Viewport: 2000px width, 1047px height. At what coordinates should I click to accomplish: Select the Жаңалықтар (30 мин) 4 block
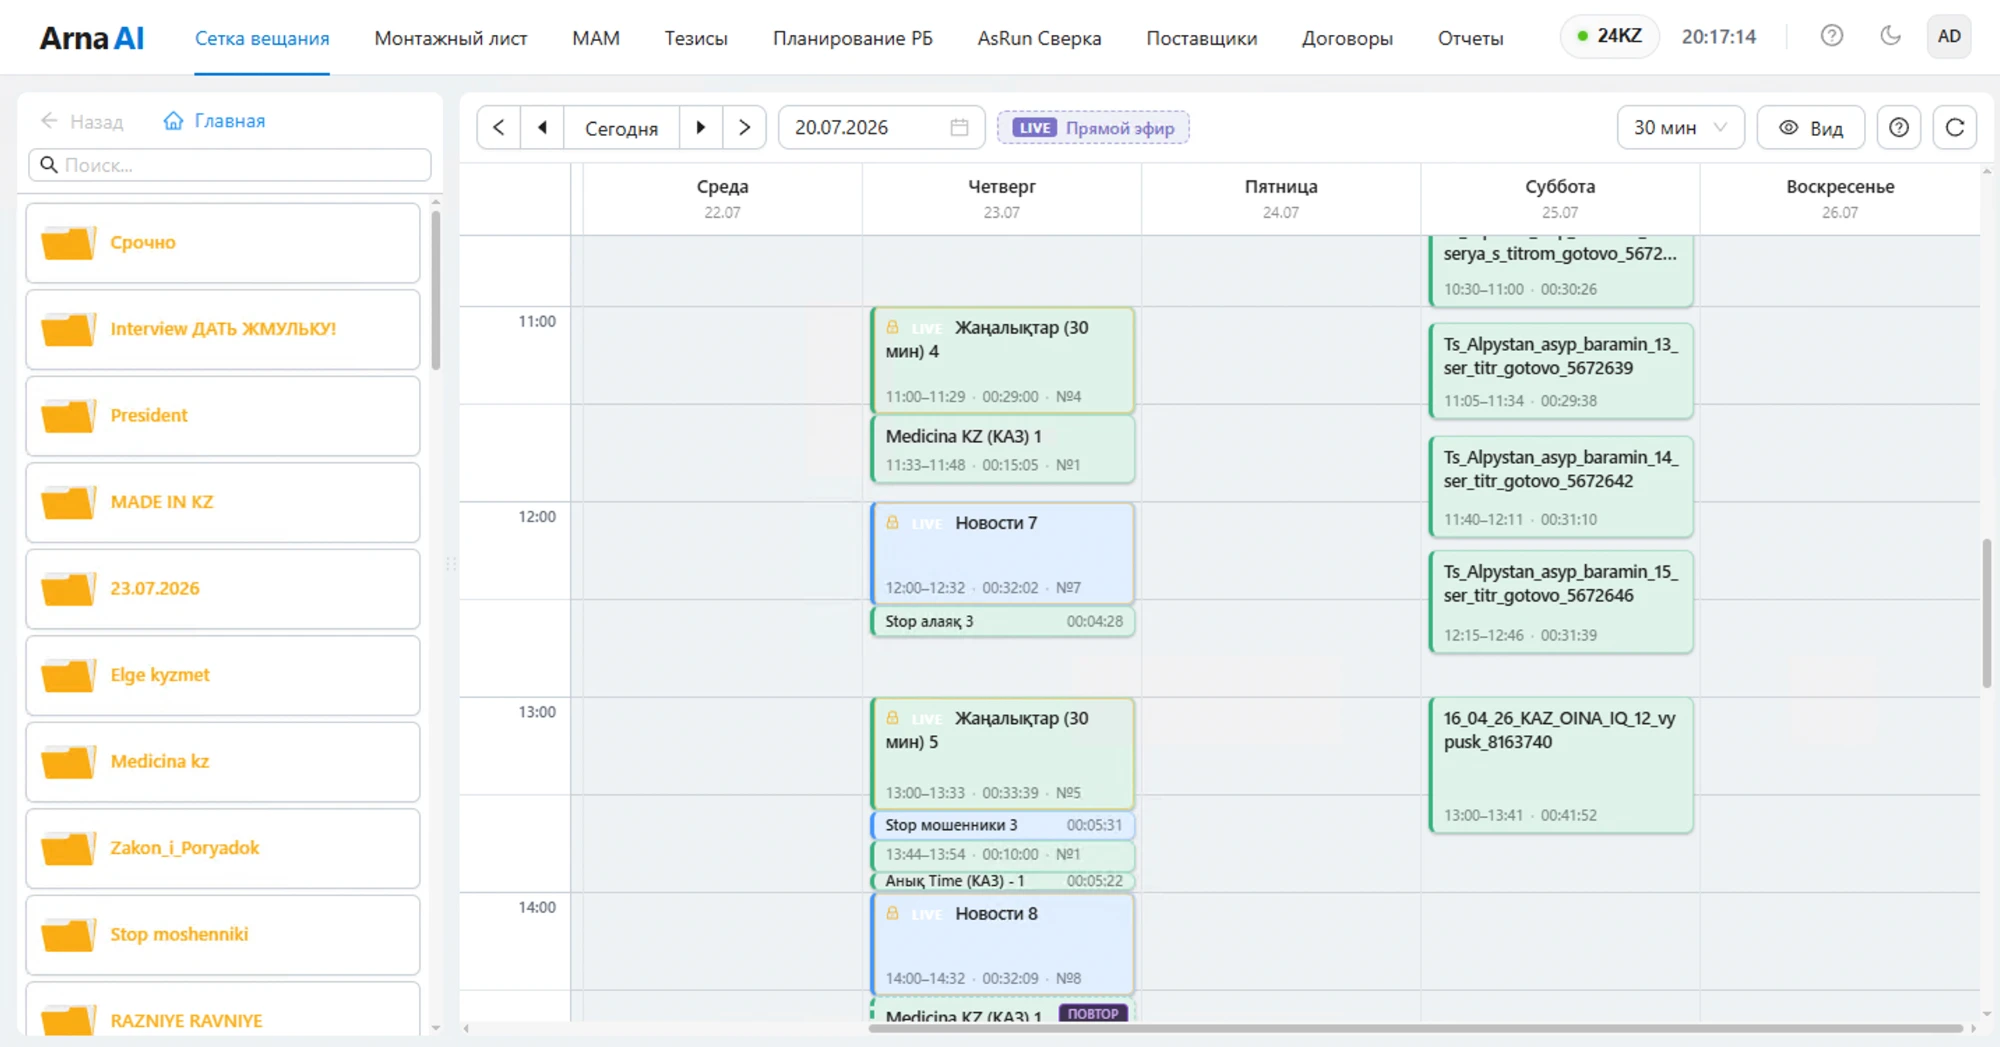[x=1003, y=360]
